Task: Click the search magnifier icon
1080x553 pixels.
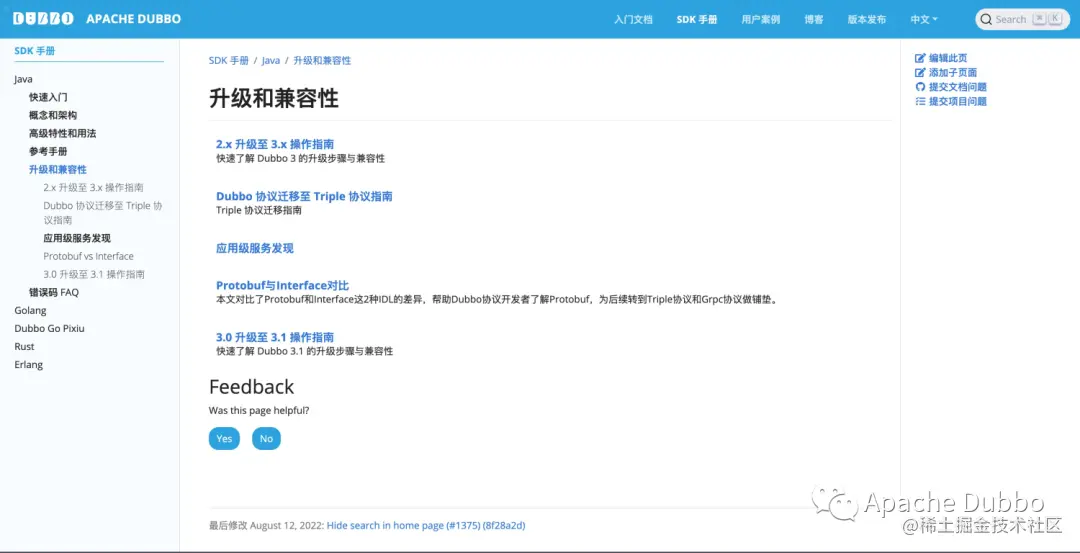Action: (x=986, y=19)
